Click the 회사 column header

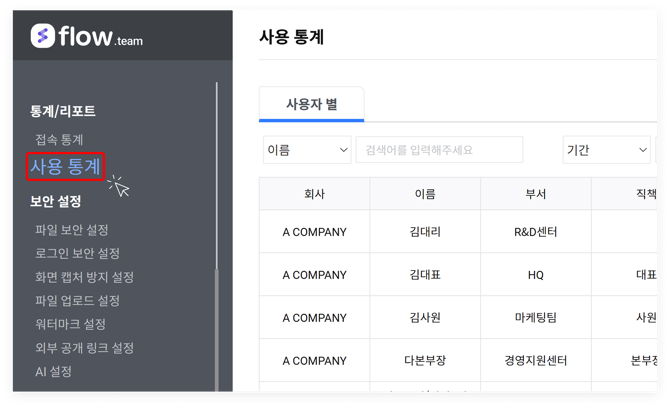pyautogui.click(x=314, y=194)
